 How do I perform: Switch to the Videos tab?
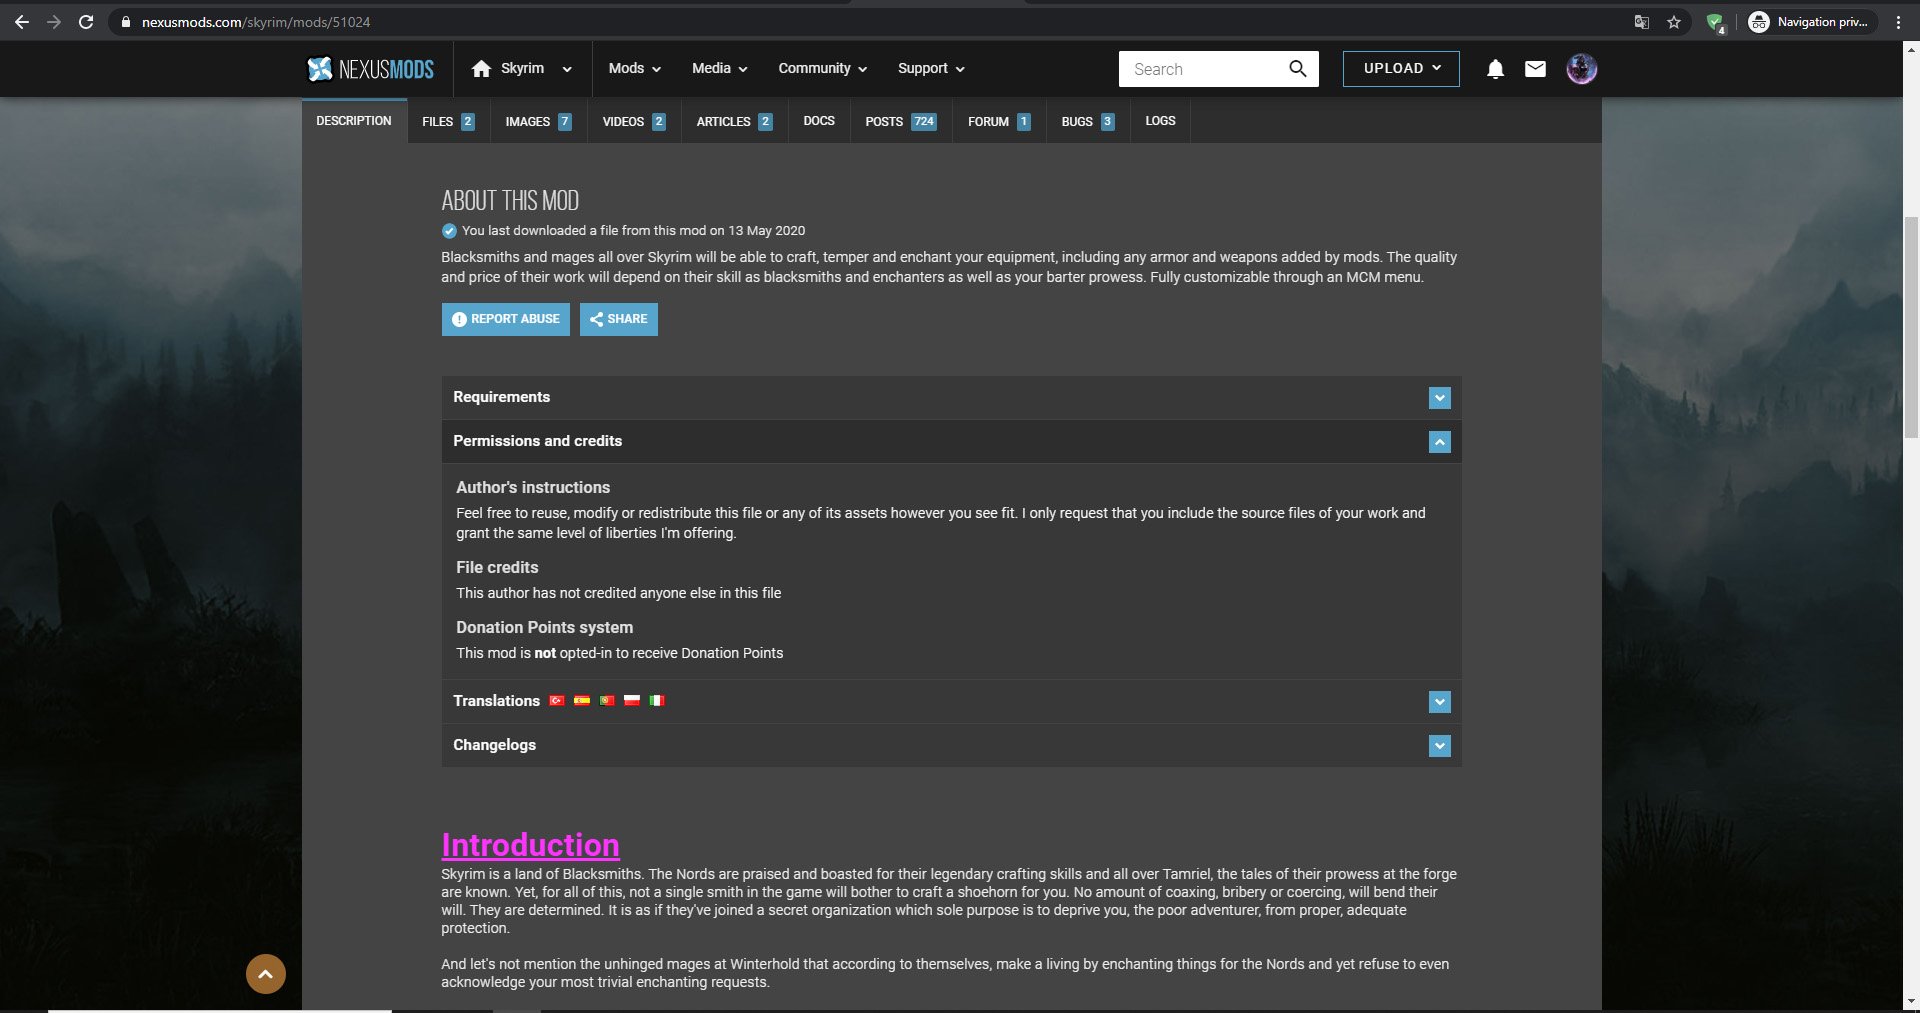pos(634,121)
